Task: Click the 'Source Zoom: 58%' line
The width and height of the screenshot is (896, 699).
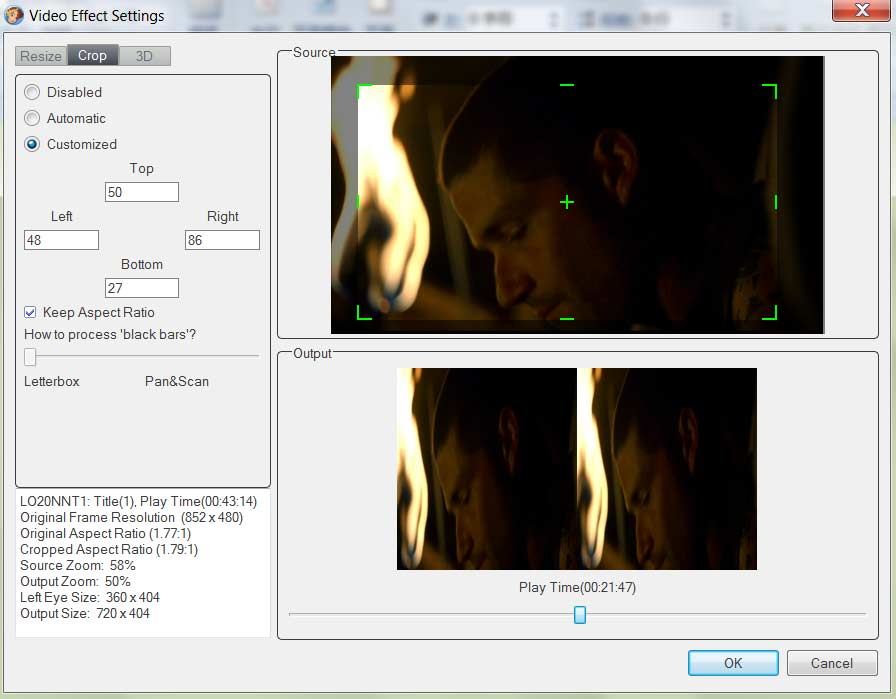Action: (x=78, y=565)
